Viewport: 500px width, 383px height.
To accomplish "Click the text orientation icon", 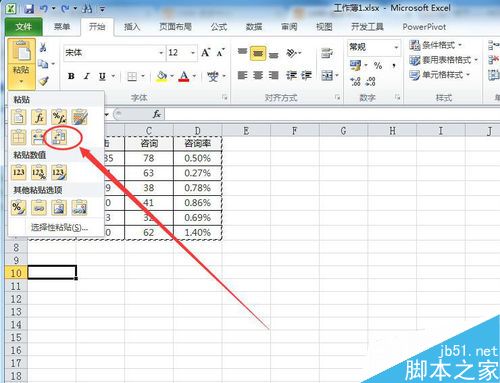I will [292, 53].
